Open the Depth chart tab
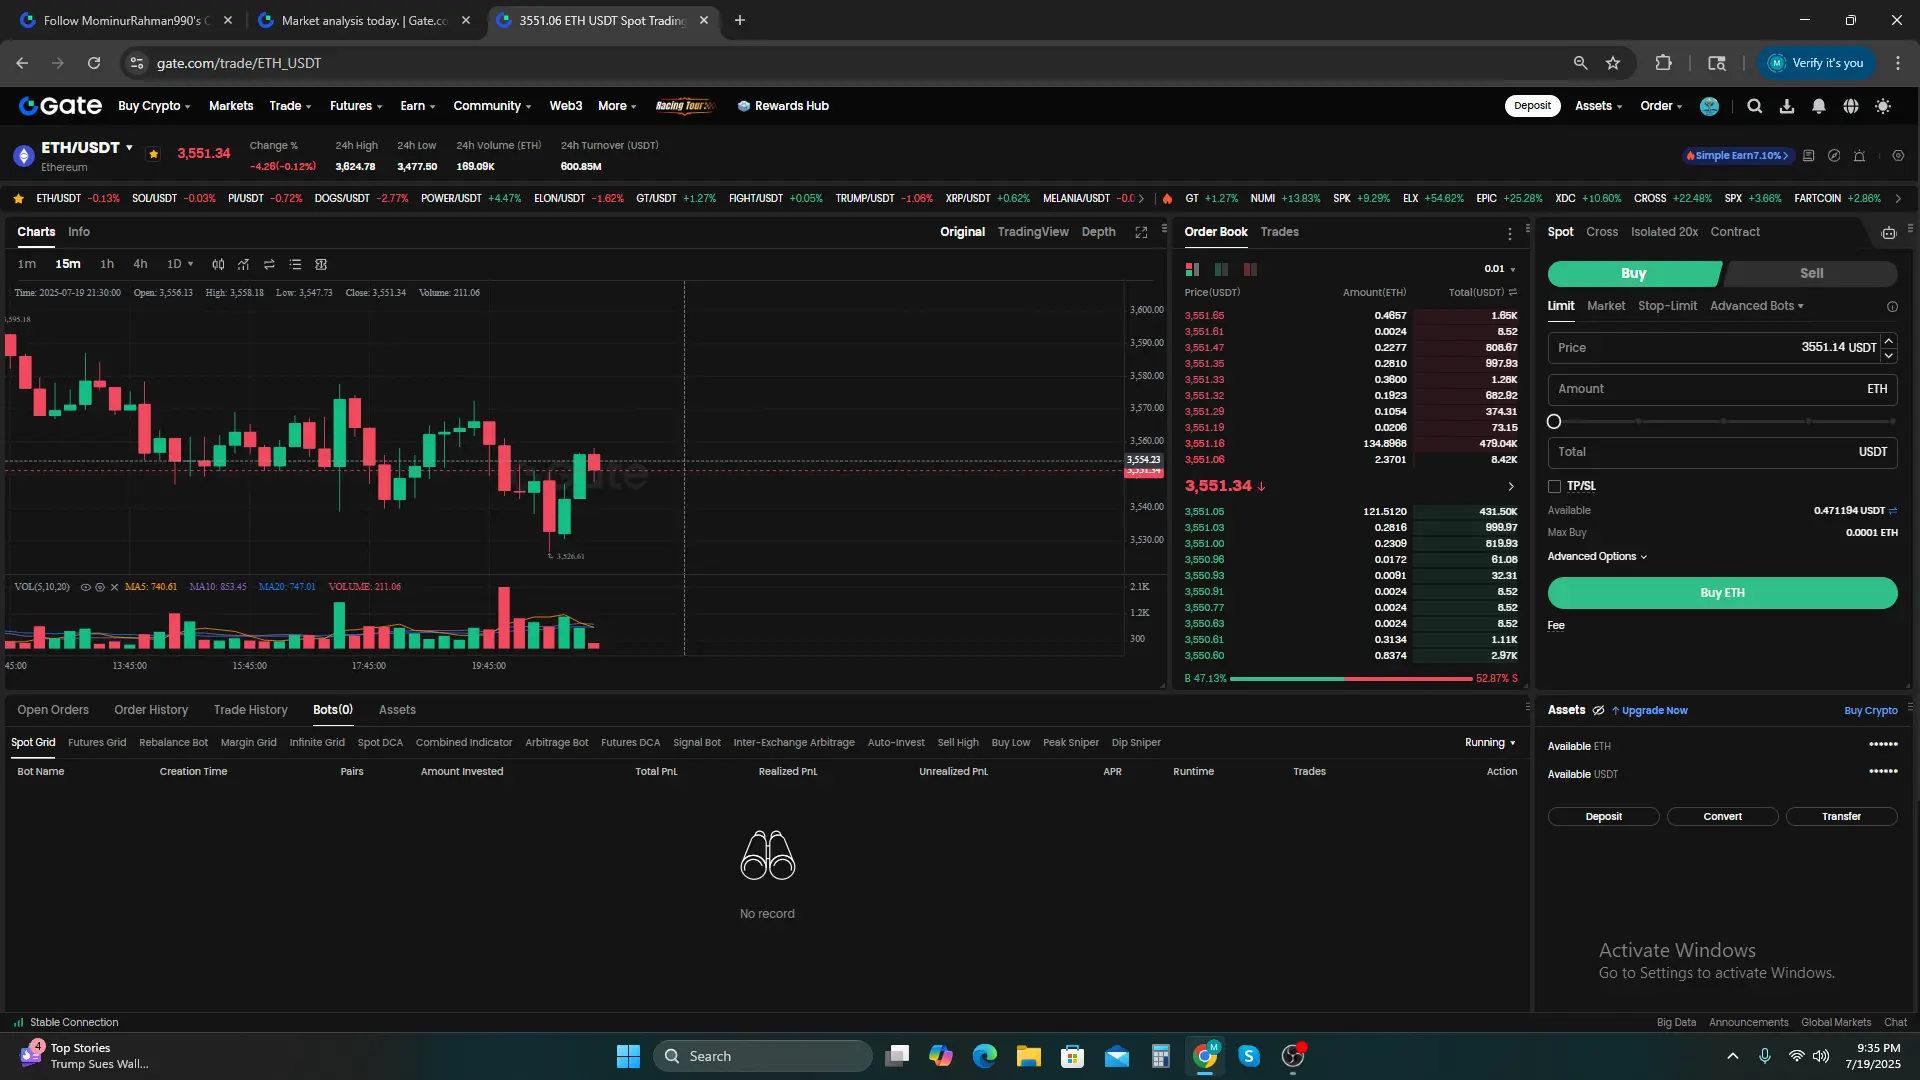1920x1080 pixels. coord(1098,232)
